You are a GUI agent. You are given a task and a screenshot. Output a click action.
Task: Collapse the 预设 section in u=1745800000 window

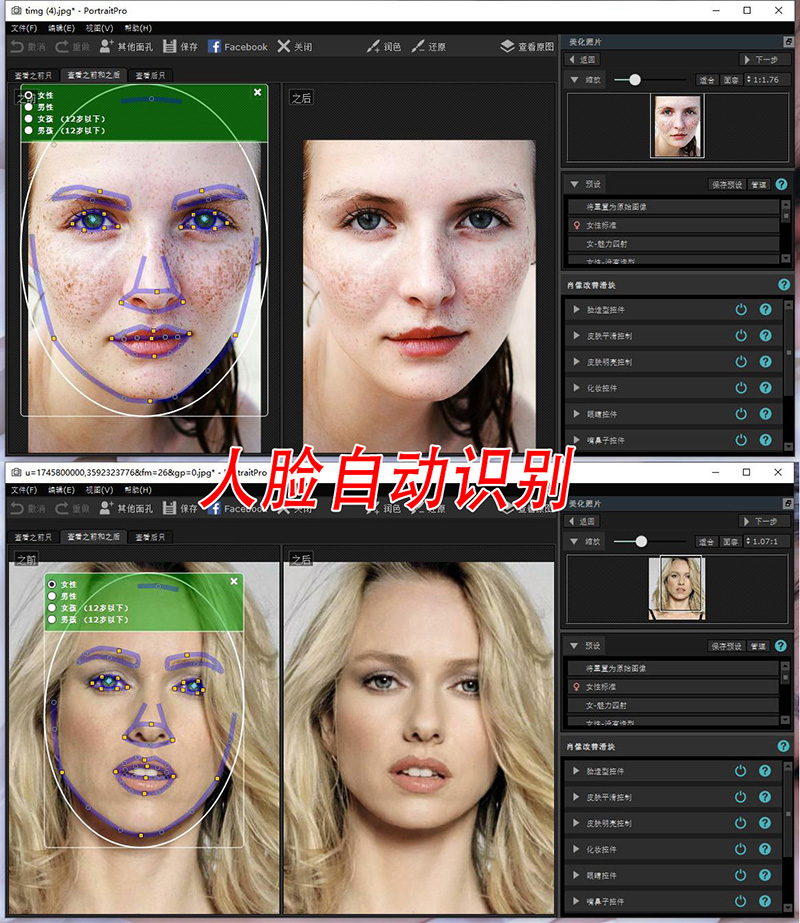(574, 646)
